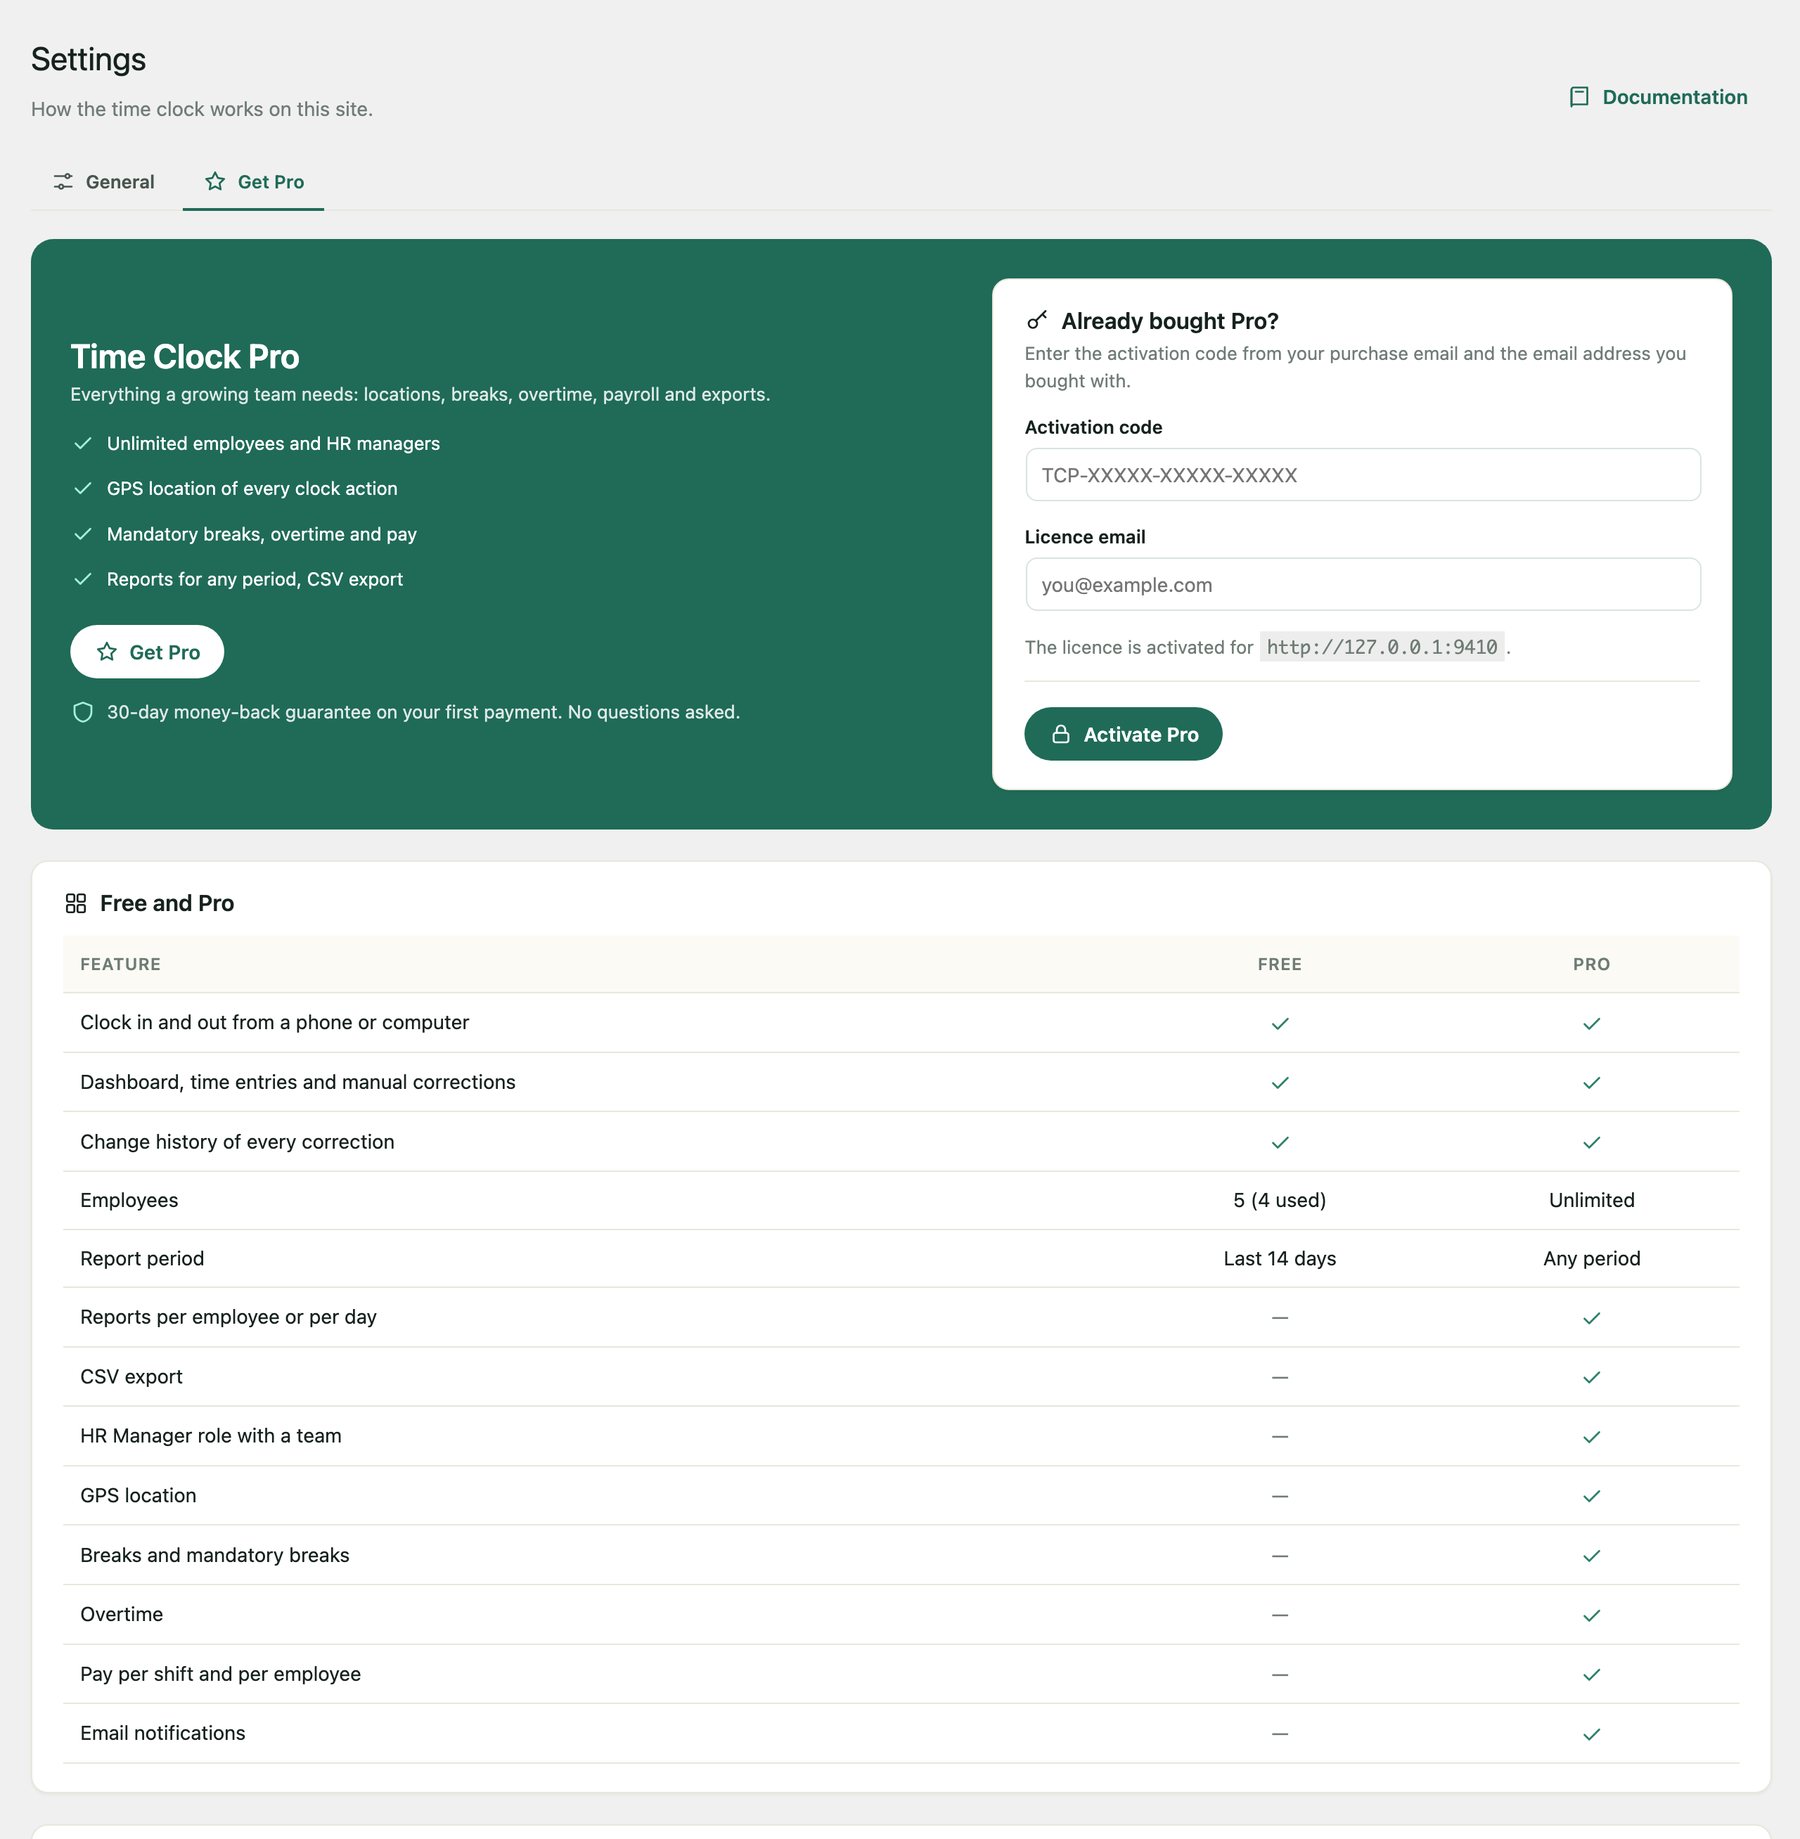Click the PRO column header
Screen dimensions: 1800x1839
1592,964
